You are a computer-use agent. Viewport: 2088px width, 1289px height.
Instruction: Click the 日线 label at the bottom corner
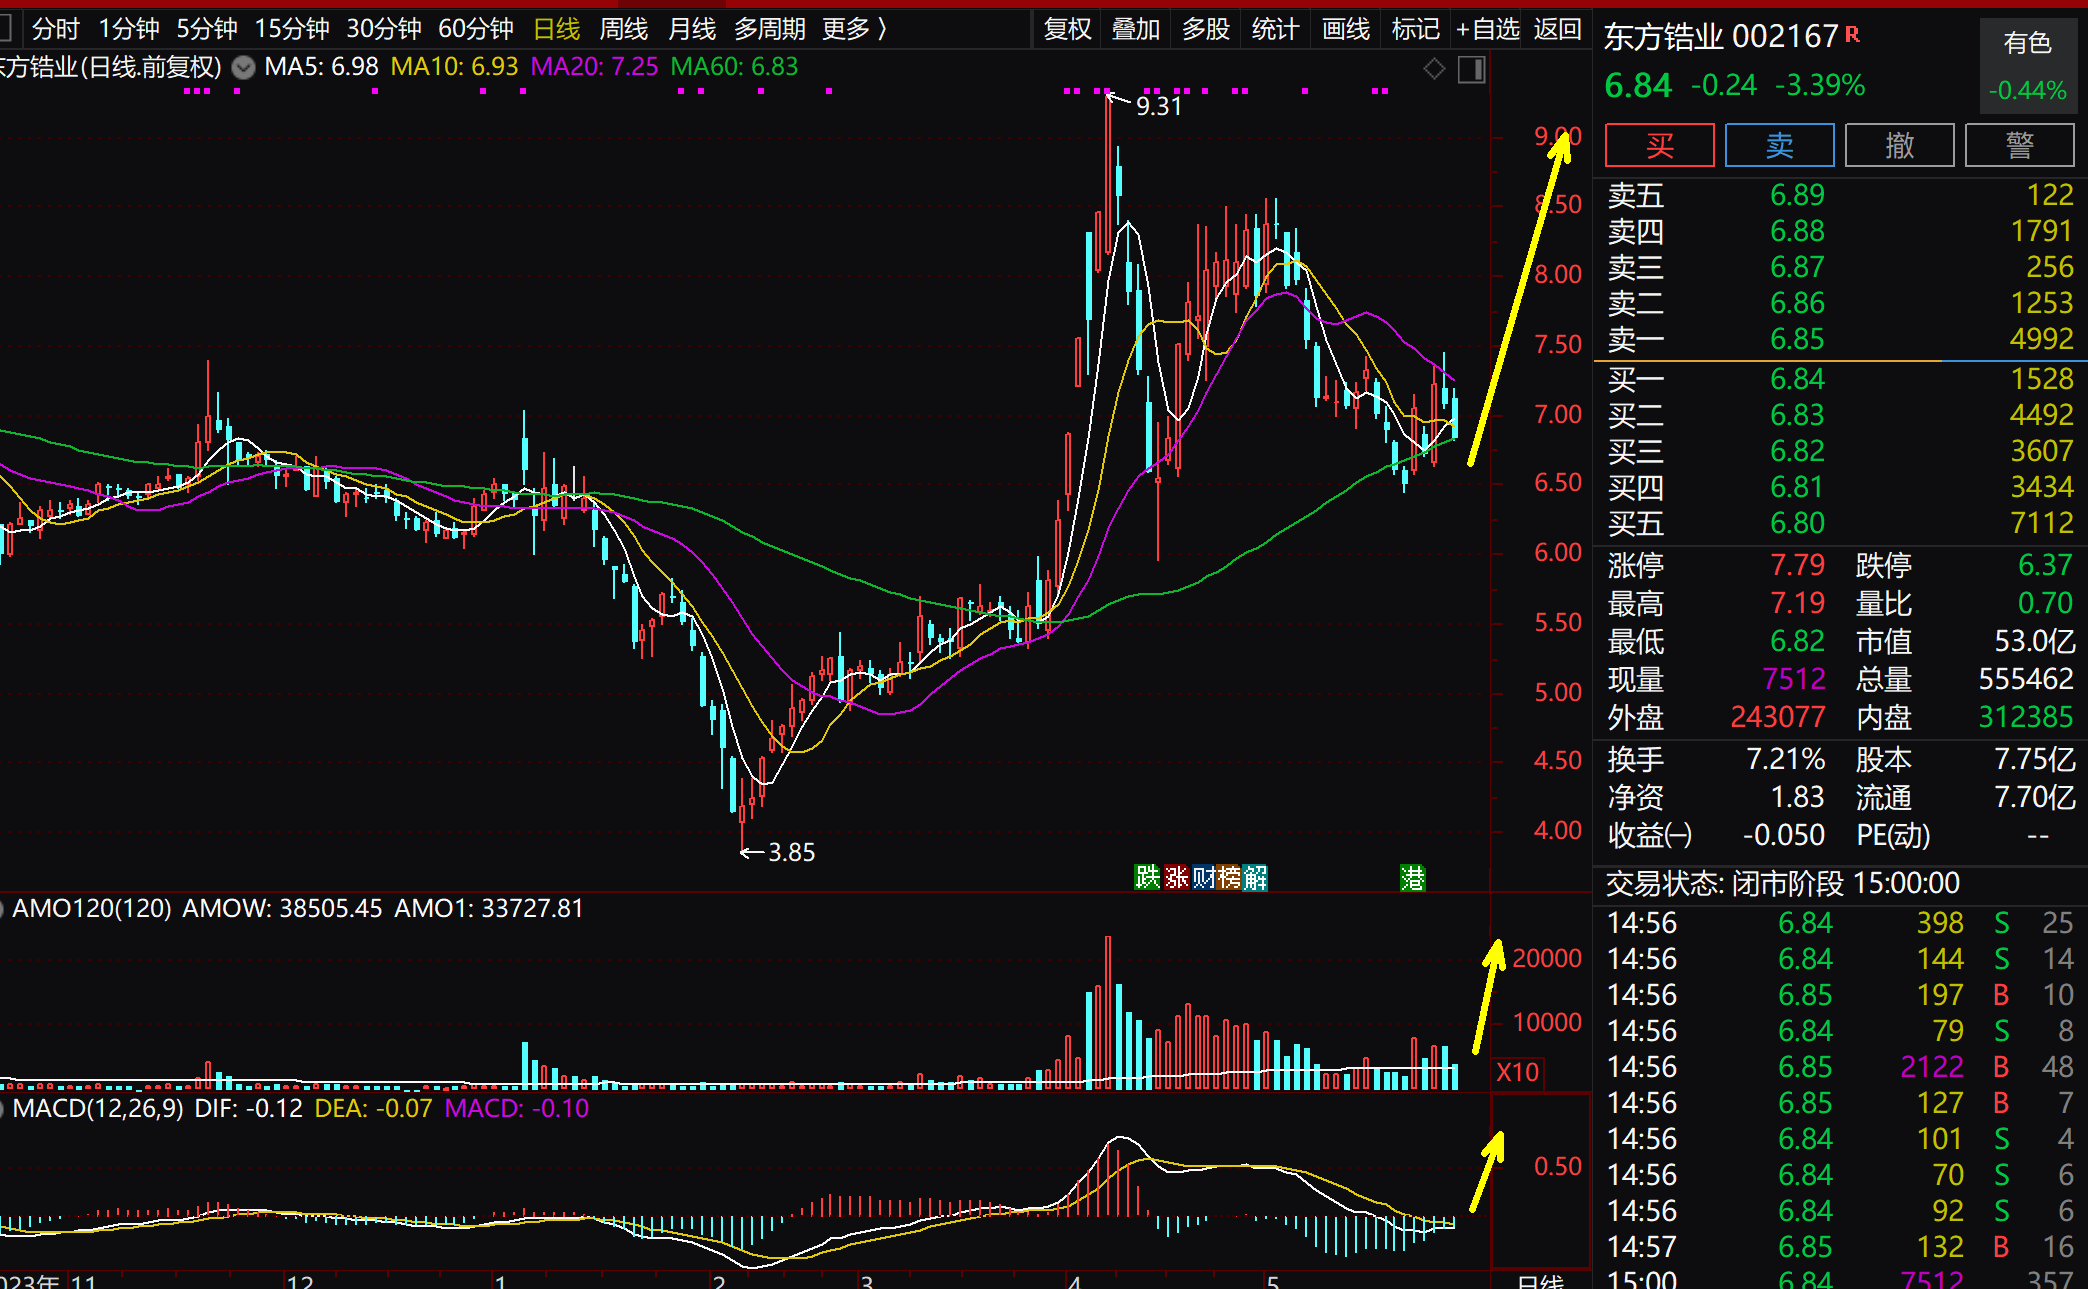tap(1540, 1280)
